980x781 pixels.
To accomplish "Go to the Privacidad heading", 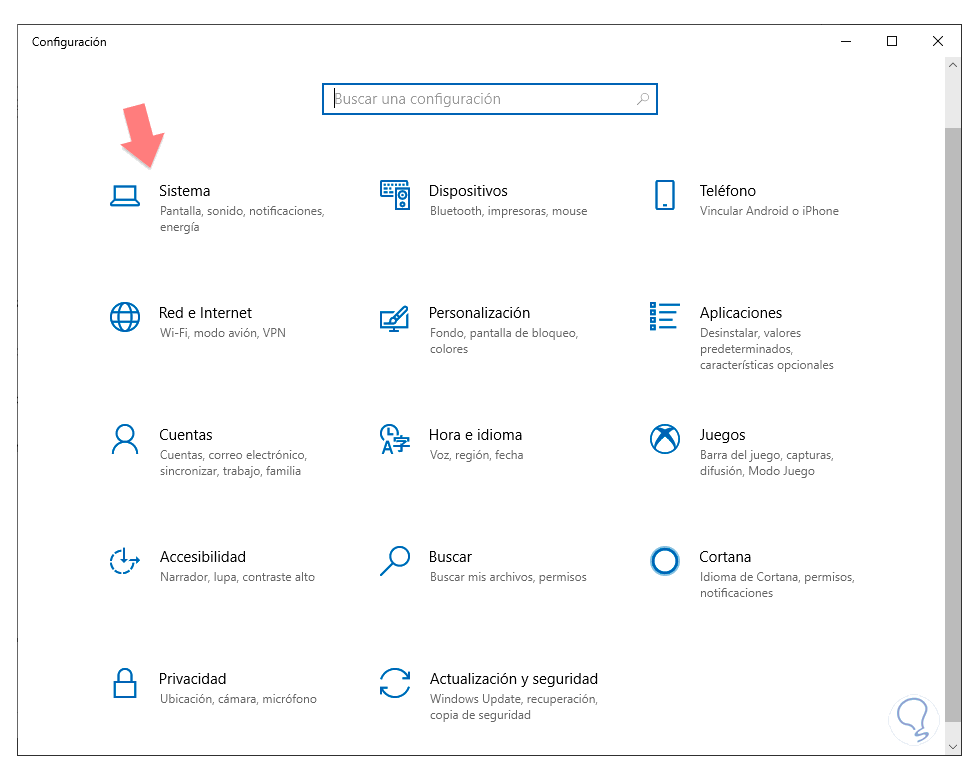I will [x=192, y=679].
